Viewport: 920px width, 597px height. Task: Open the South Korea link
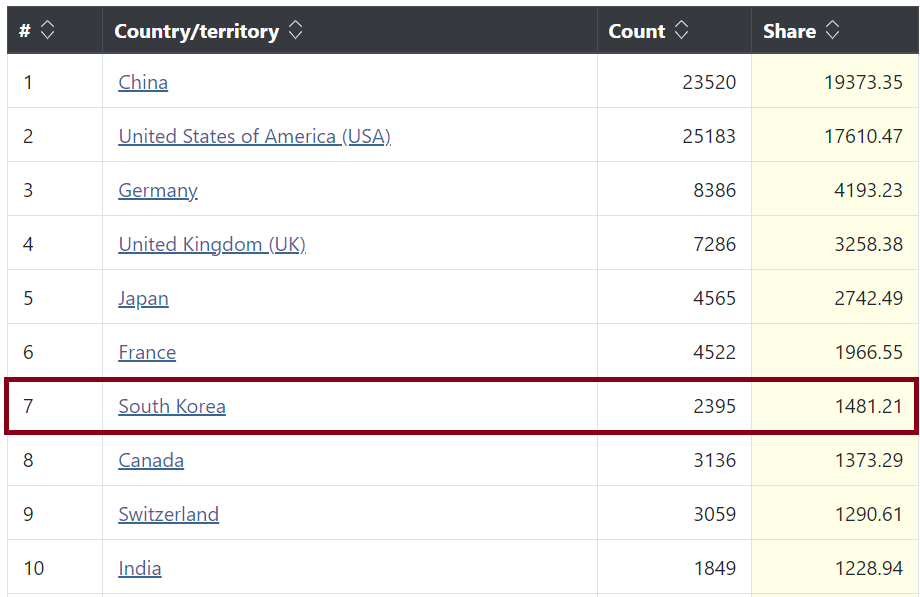point(172,406)
